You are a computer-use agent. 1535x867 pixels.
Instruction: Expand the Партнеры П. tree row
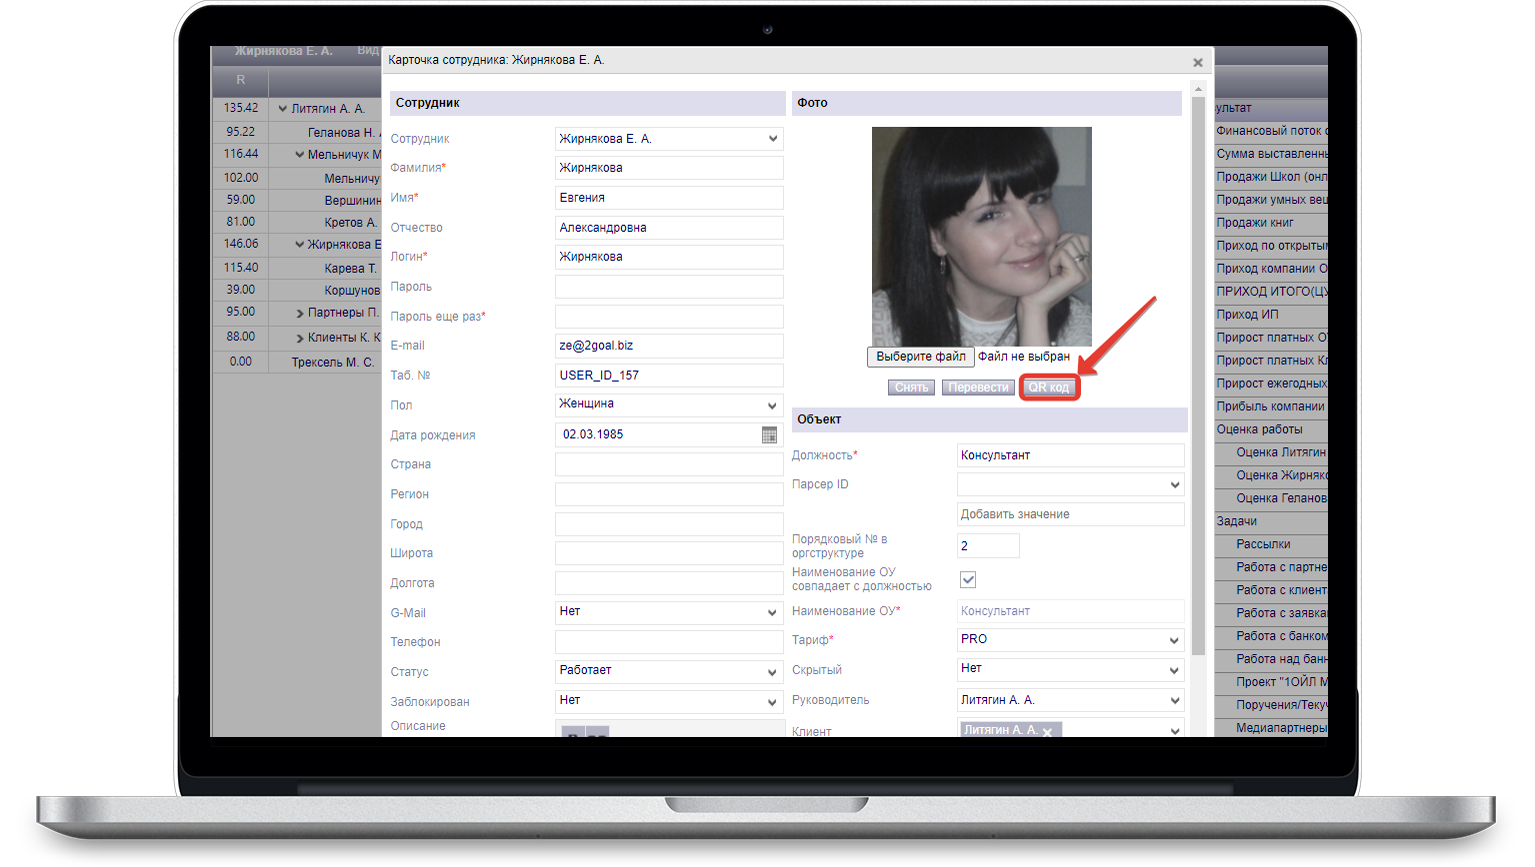coord(300,314)
